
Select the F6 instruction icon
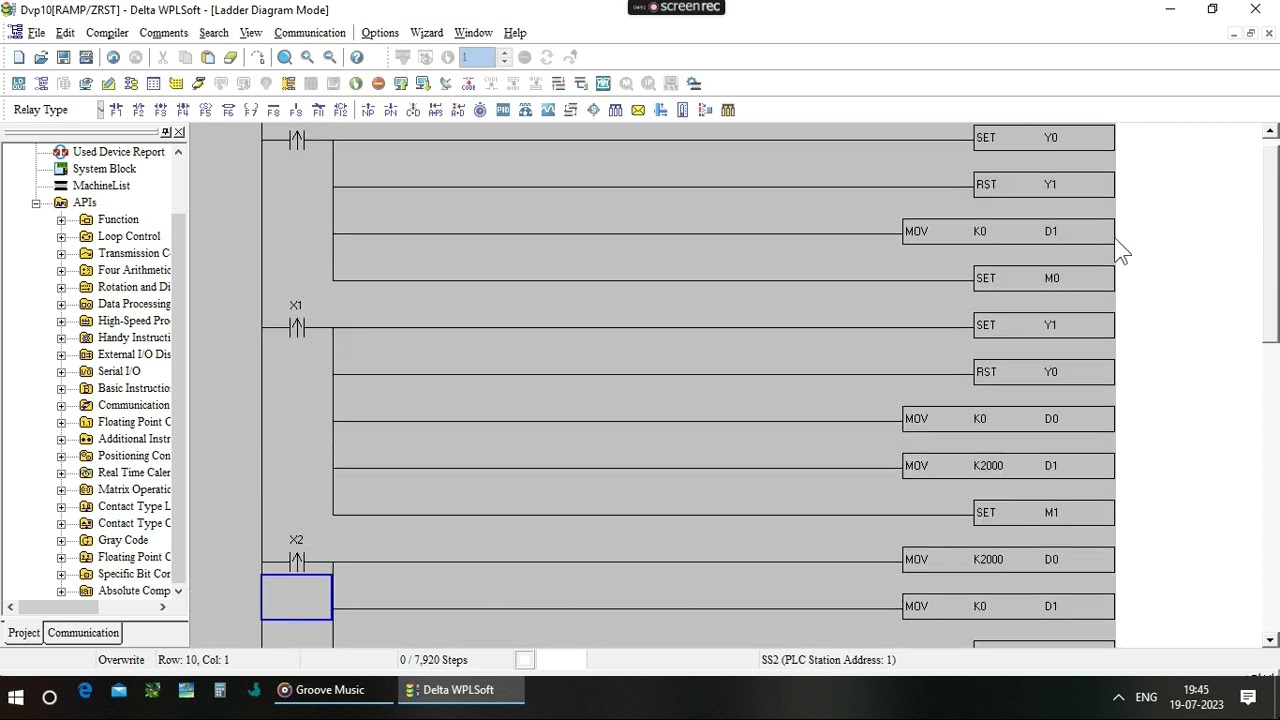[x=228, y=110]
